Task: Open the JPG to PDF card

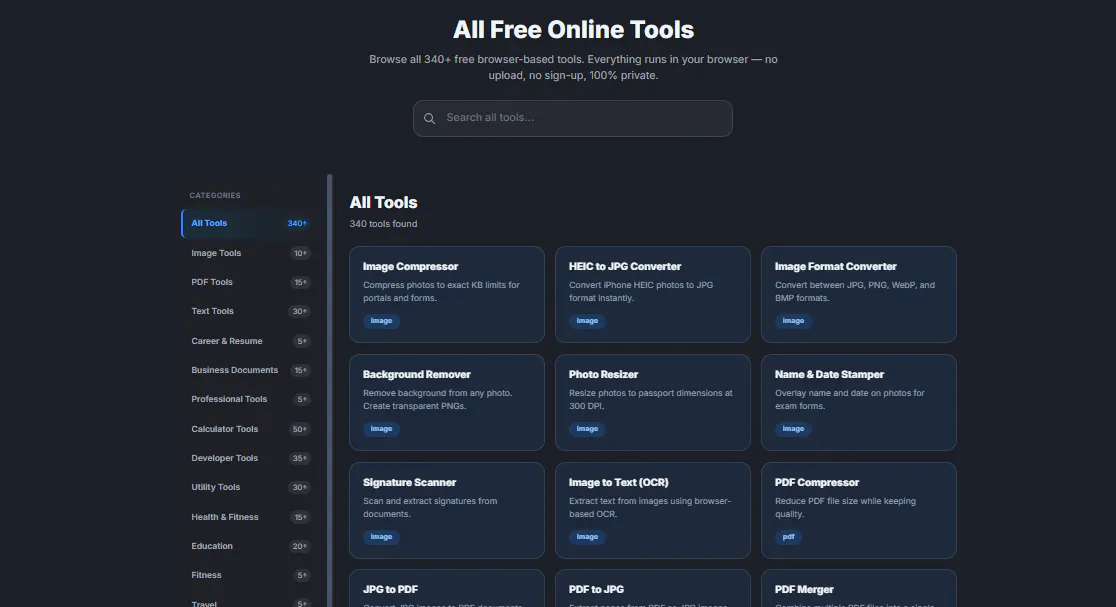Action: [x=447, y=588]
